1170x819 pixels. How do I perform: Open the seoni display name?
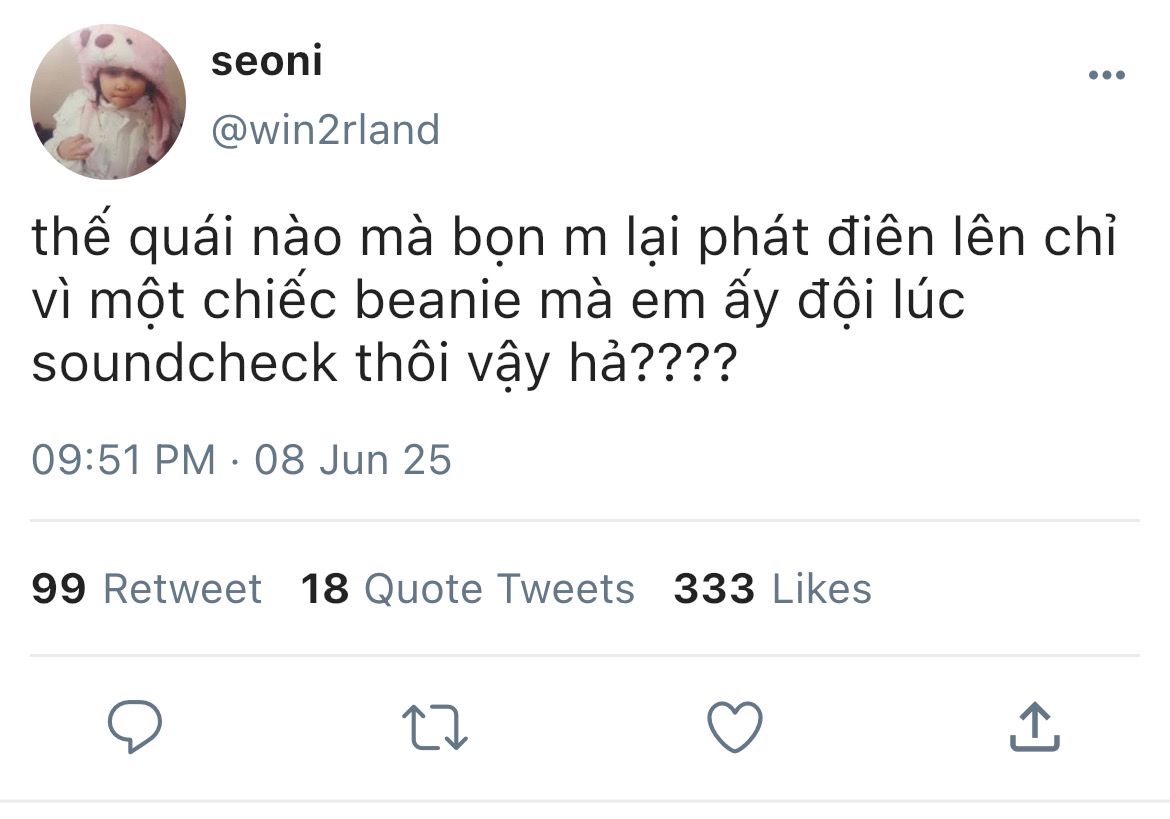click(266, 61)
